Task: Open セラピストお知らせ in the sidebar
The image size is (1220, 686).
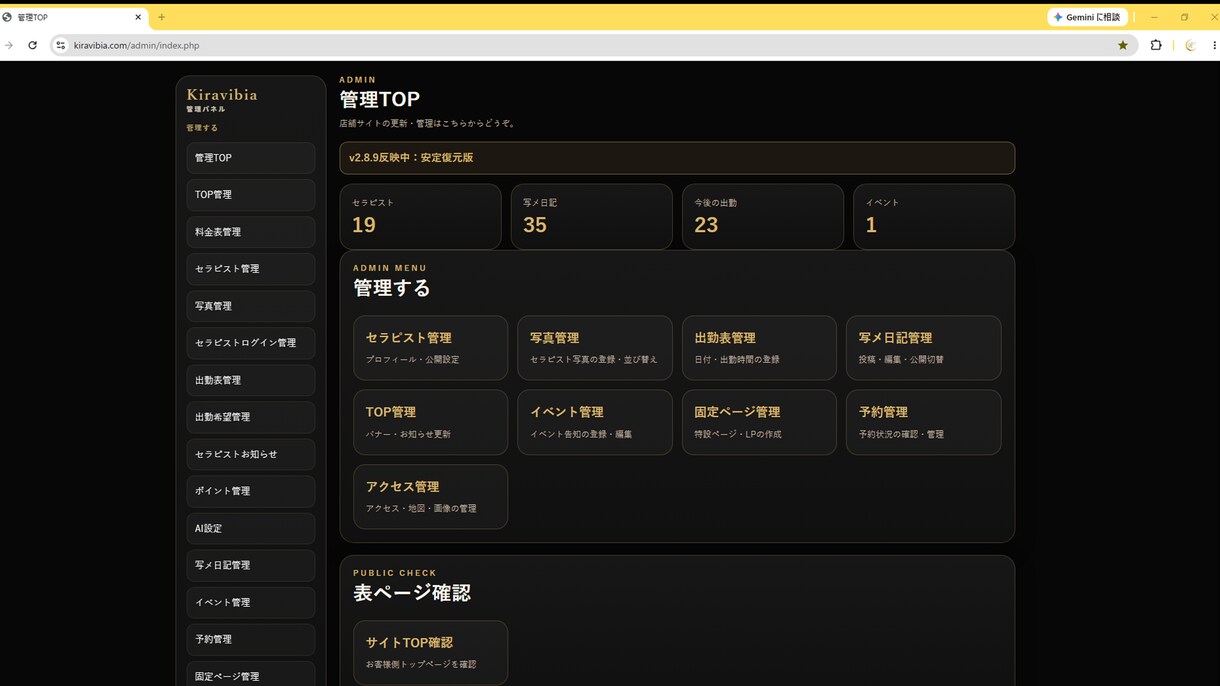Action: click(250, 454)
